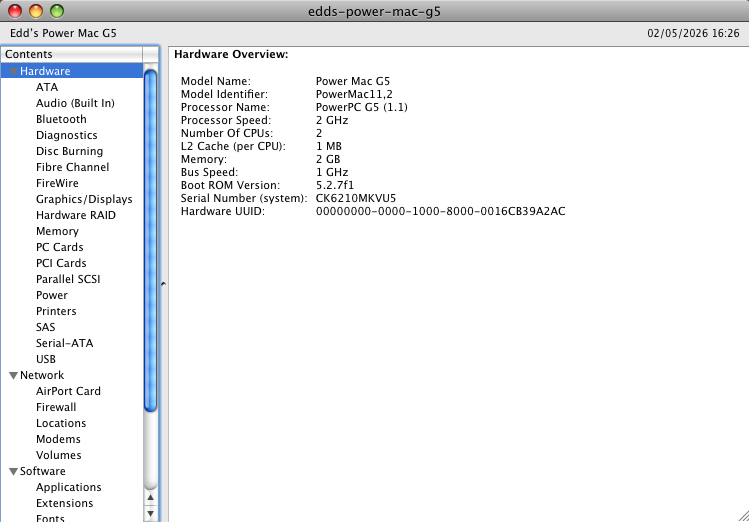The width and height of the screenshot is (749, 522).
Task: Collapse the Software disclosure triangle
Action: [14, 471]
